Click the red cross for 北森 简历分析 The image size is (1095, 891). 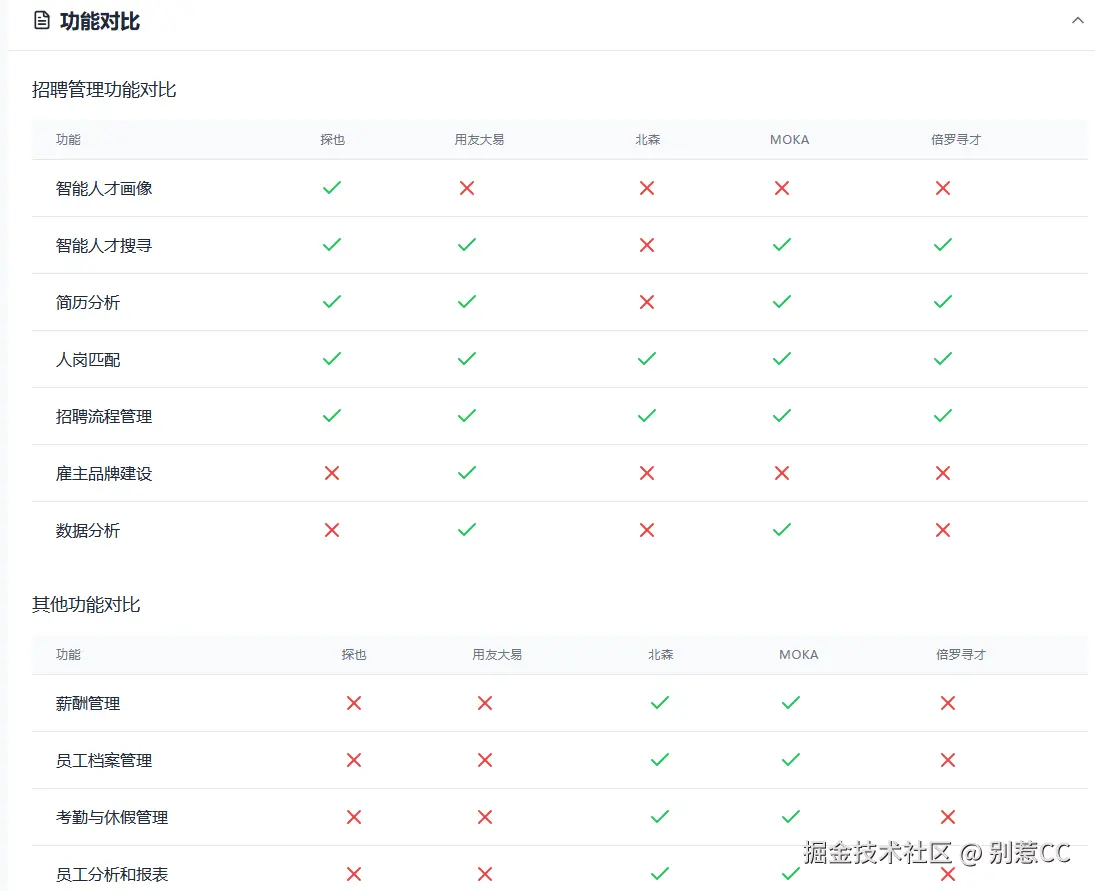pyautogui.click(x=647, y=302)
